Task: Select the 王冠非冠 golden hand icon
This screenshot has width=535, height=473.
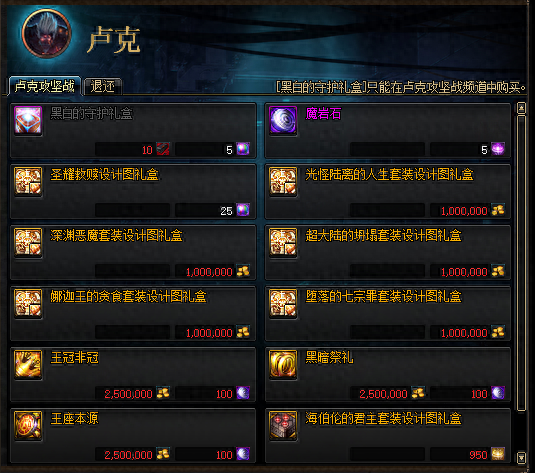Action: [28, 364]
